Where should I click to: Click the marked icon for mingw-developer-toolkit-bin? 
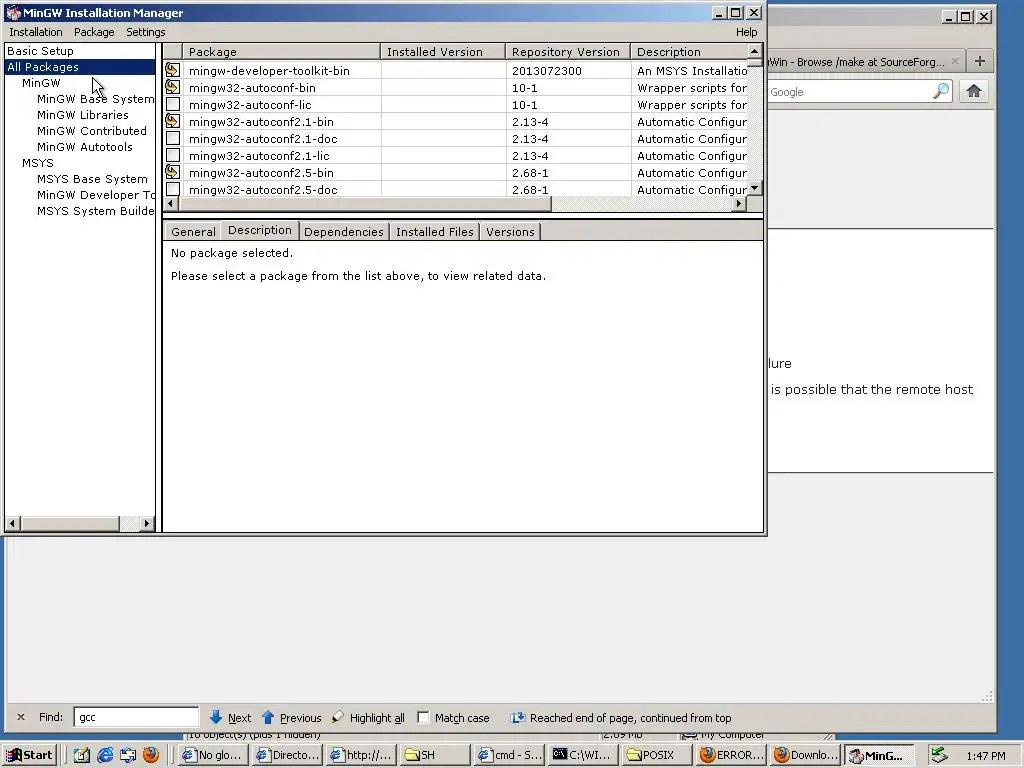click(172, 70)
